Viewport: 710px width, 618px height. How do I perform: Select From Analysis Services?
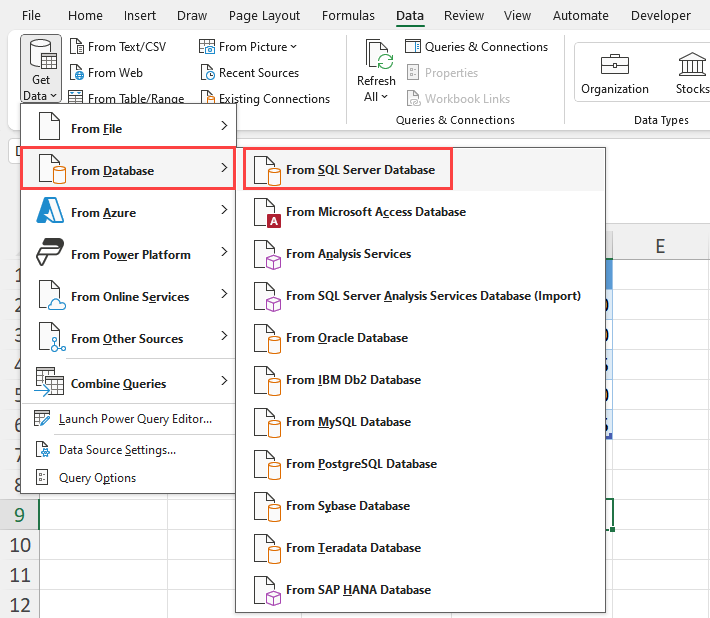coord(420,254)
